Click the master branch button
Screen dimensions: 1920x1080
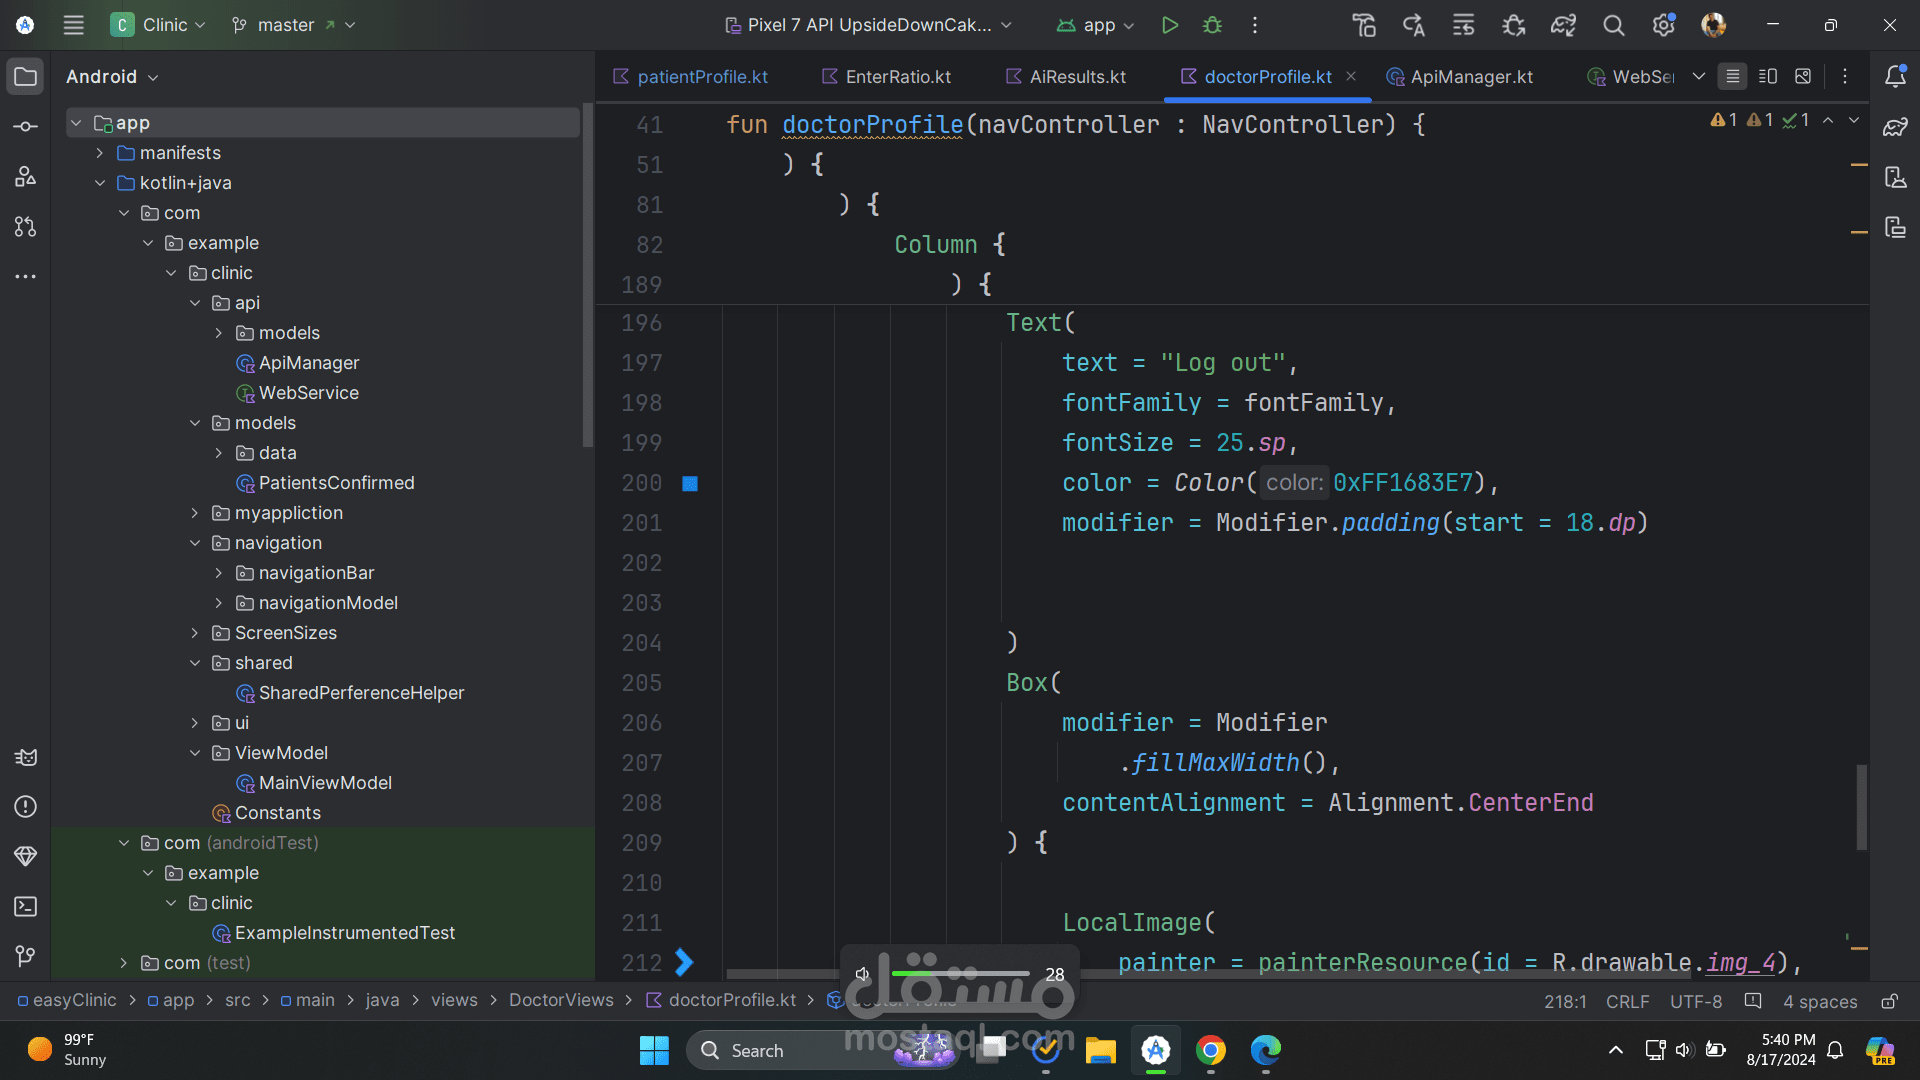[x=285, y=25]
